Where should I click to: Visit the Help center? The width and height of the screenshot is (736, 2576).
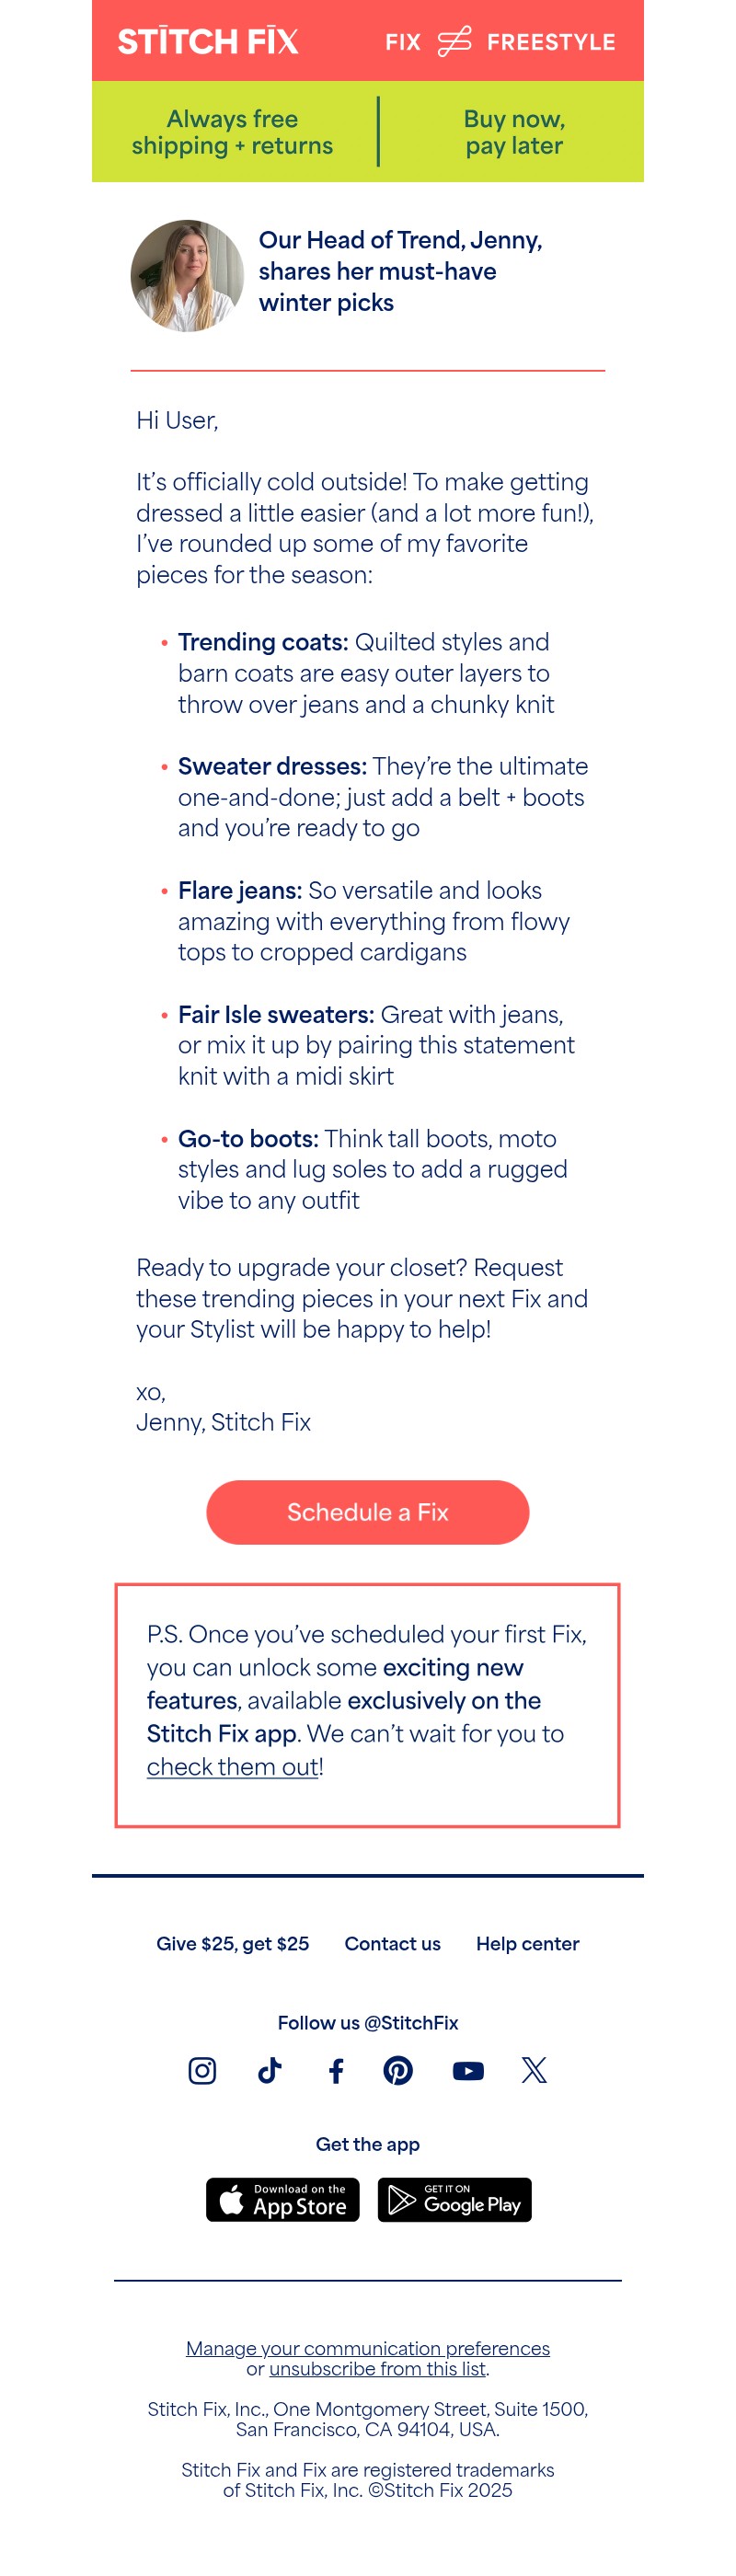pyautogui.click(x=527, y=1944)
